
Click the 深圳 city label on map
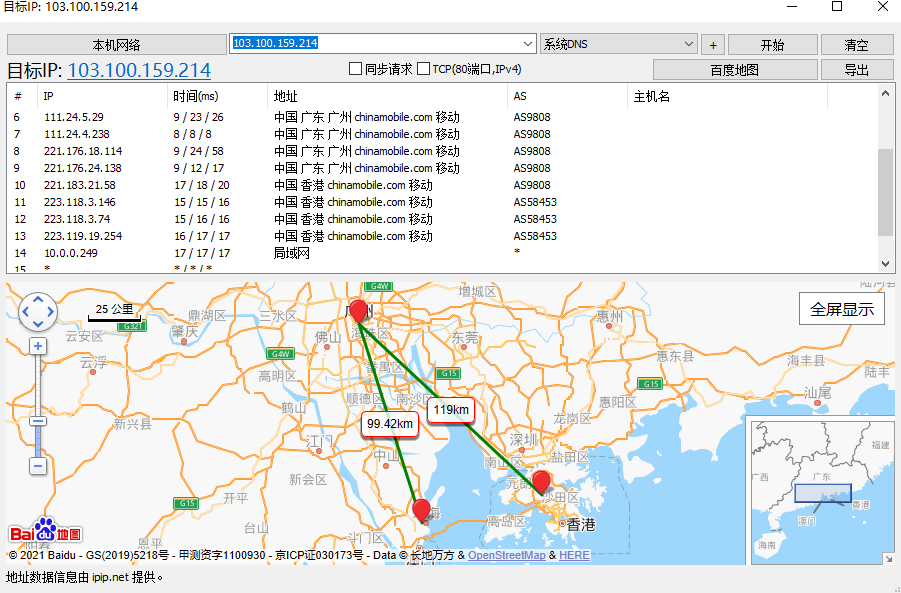point(523,440)
